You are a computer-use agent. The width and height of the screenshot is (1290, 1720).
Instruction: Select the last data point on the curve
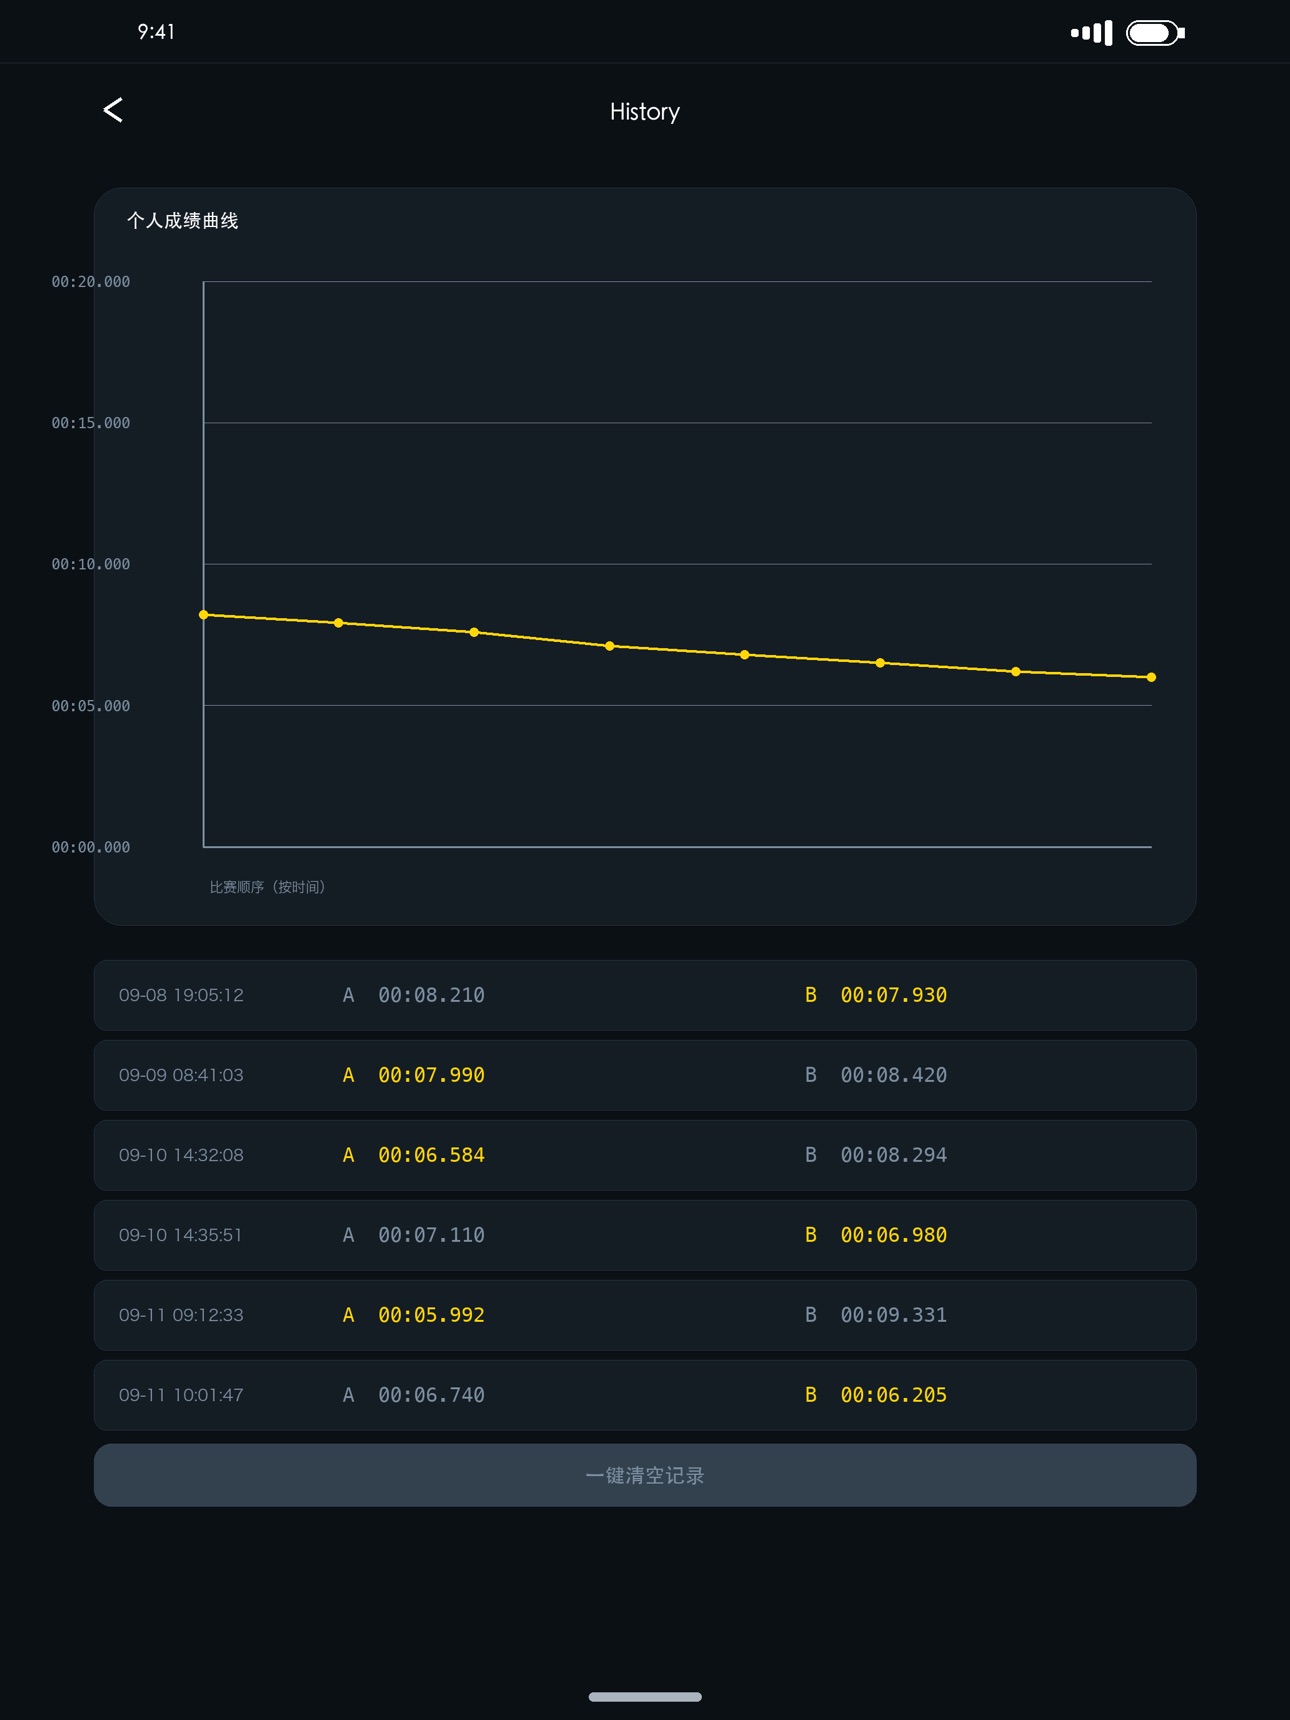pos(1151,677)
